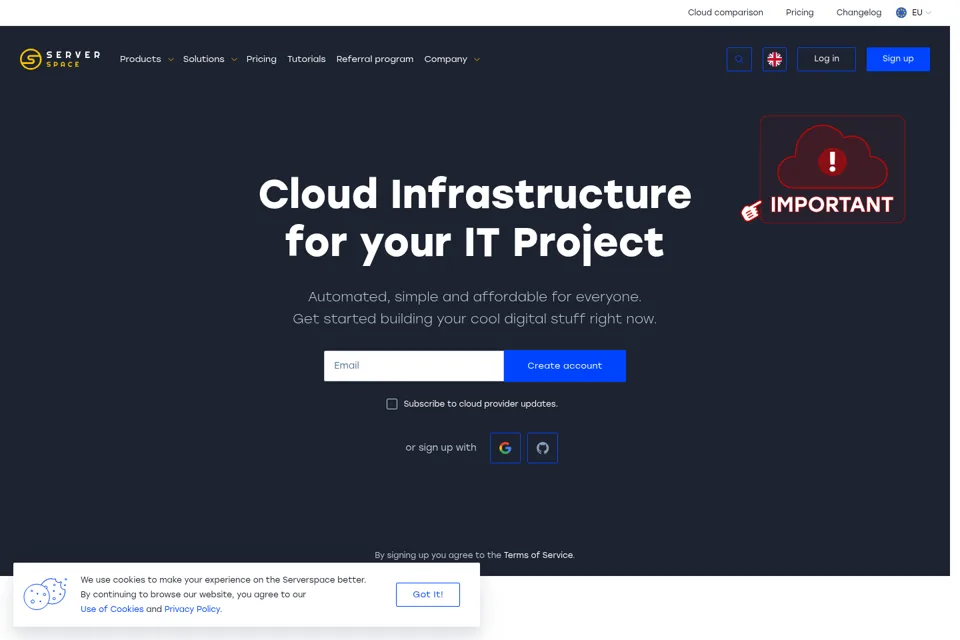Click the Sign up button
The width and height of the screenshot is (960, 640).
pos(898,59)
